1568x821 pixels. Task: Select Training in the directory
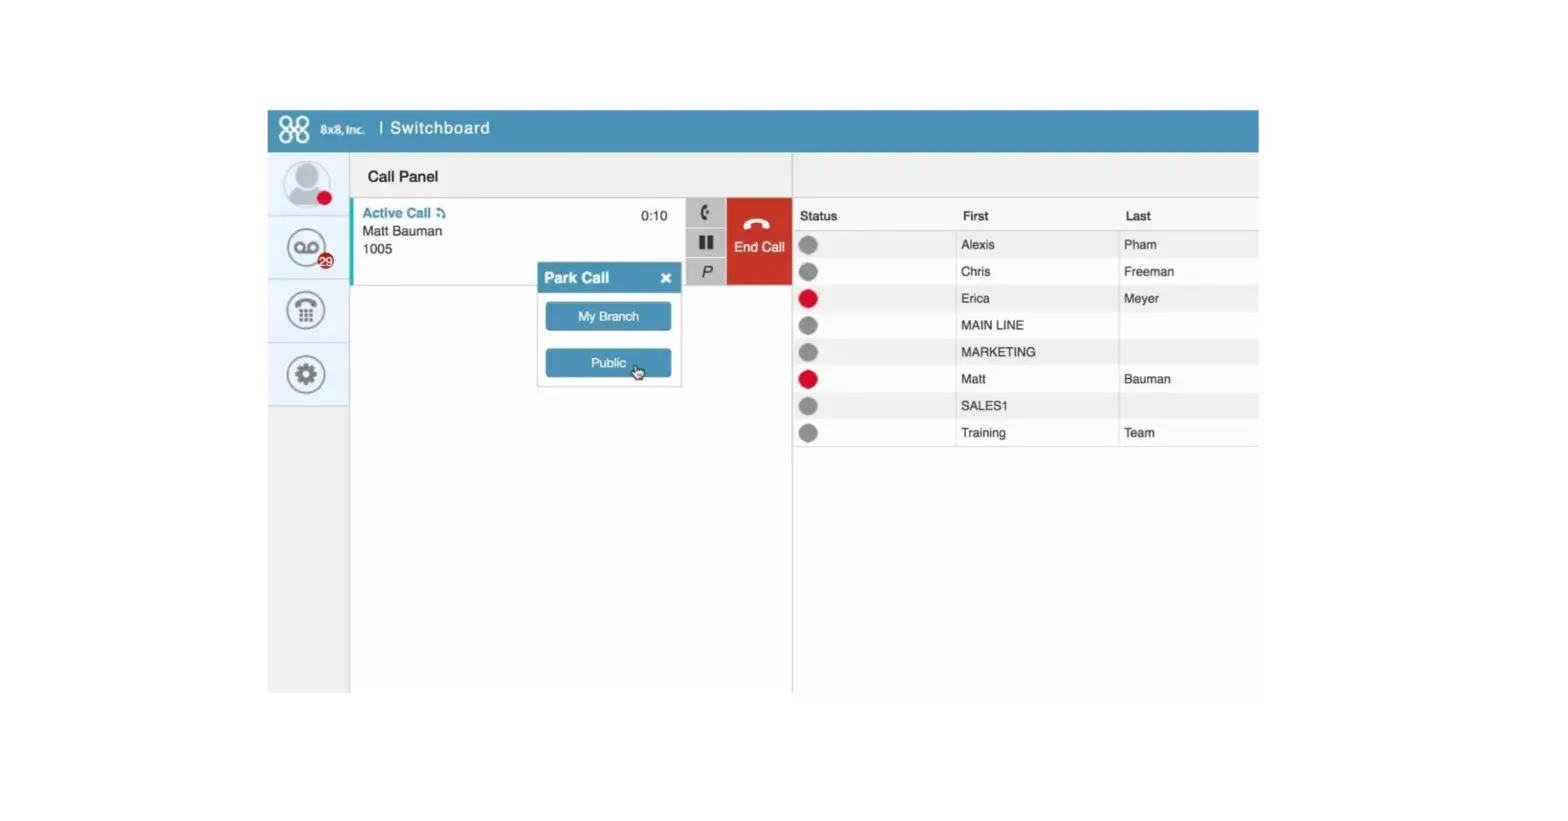coord(983,433)
